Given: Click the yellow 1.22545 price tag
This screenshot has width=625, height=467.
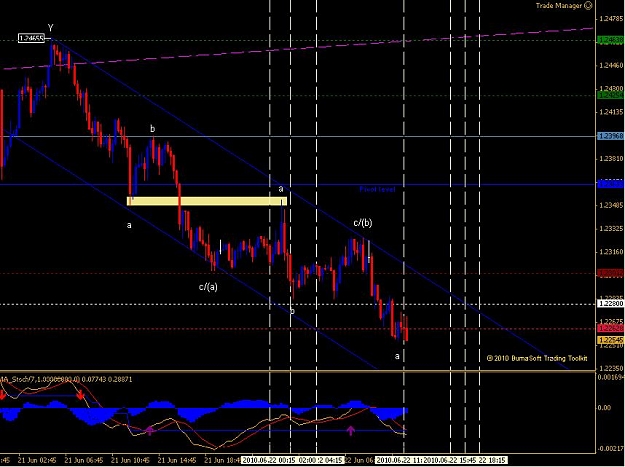Looking at the screenshot, I should click(x=610, y=340).
